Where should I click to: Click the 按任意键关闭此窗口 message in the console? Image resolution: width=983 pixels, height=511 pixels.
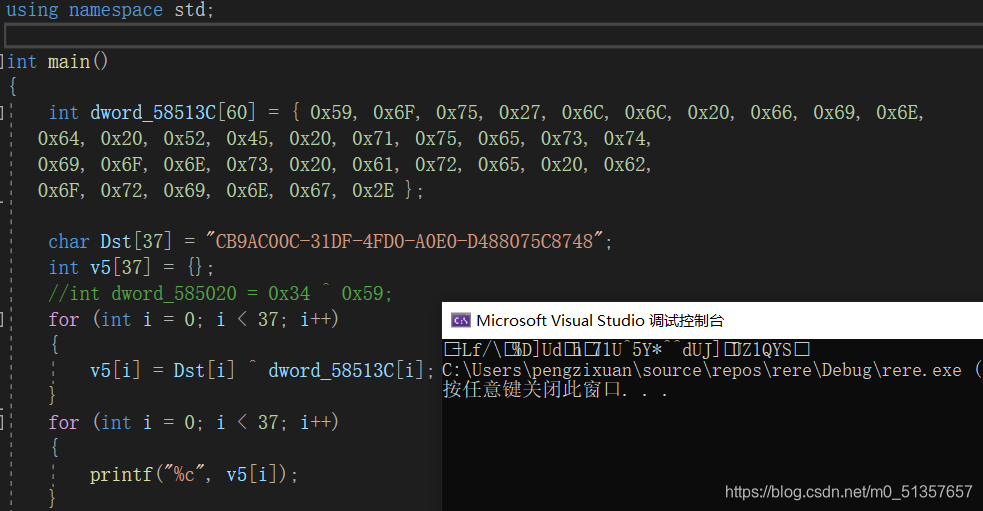coord(555,389)
